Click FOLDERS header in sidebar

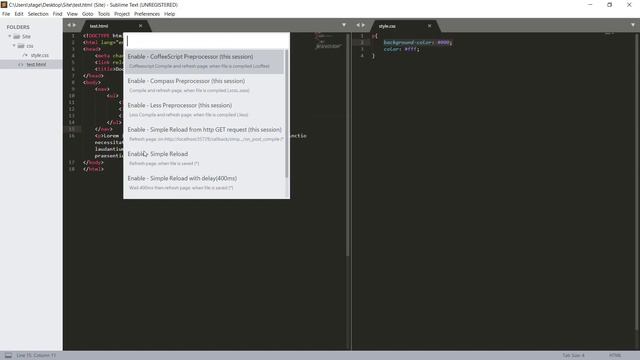tap(18, 27)
